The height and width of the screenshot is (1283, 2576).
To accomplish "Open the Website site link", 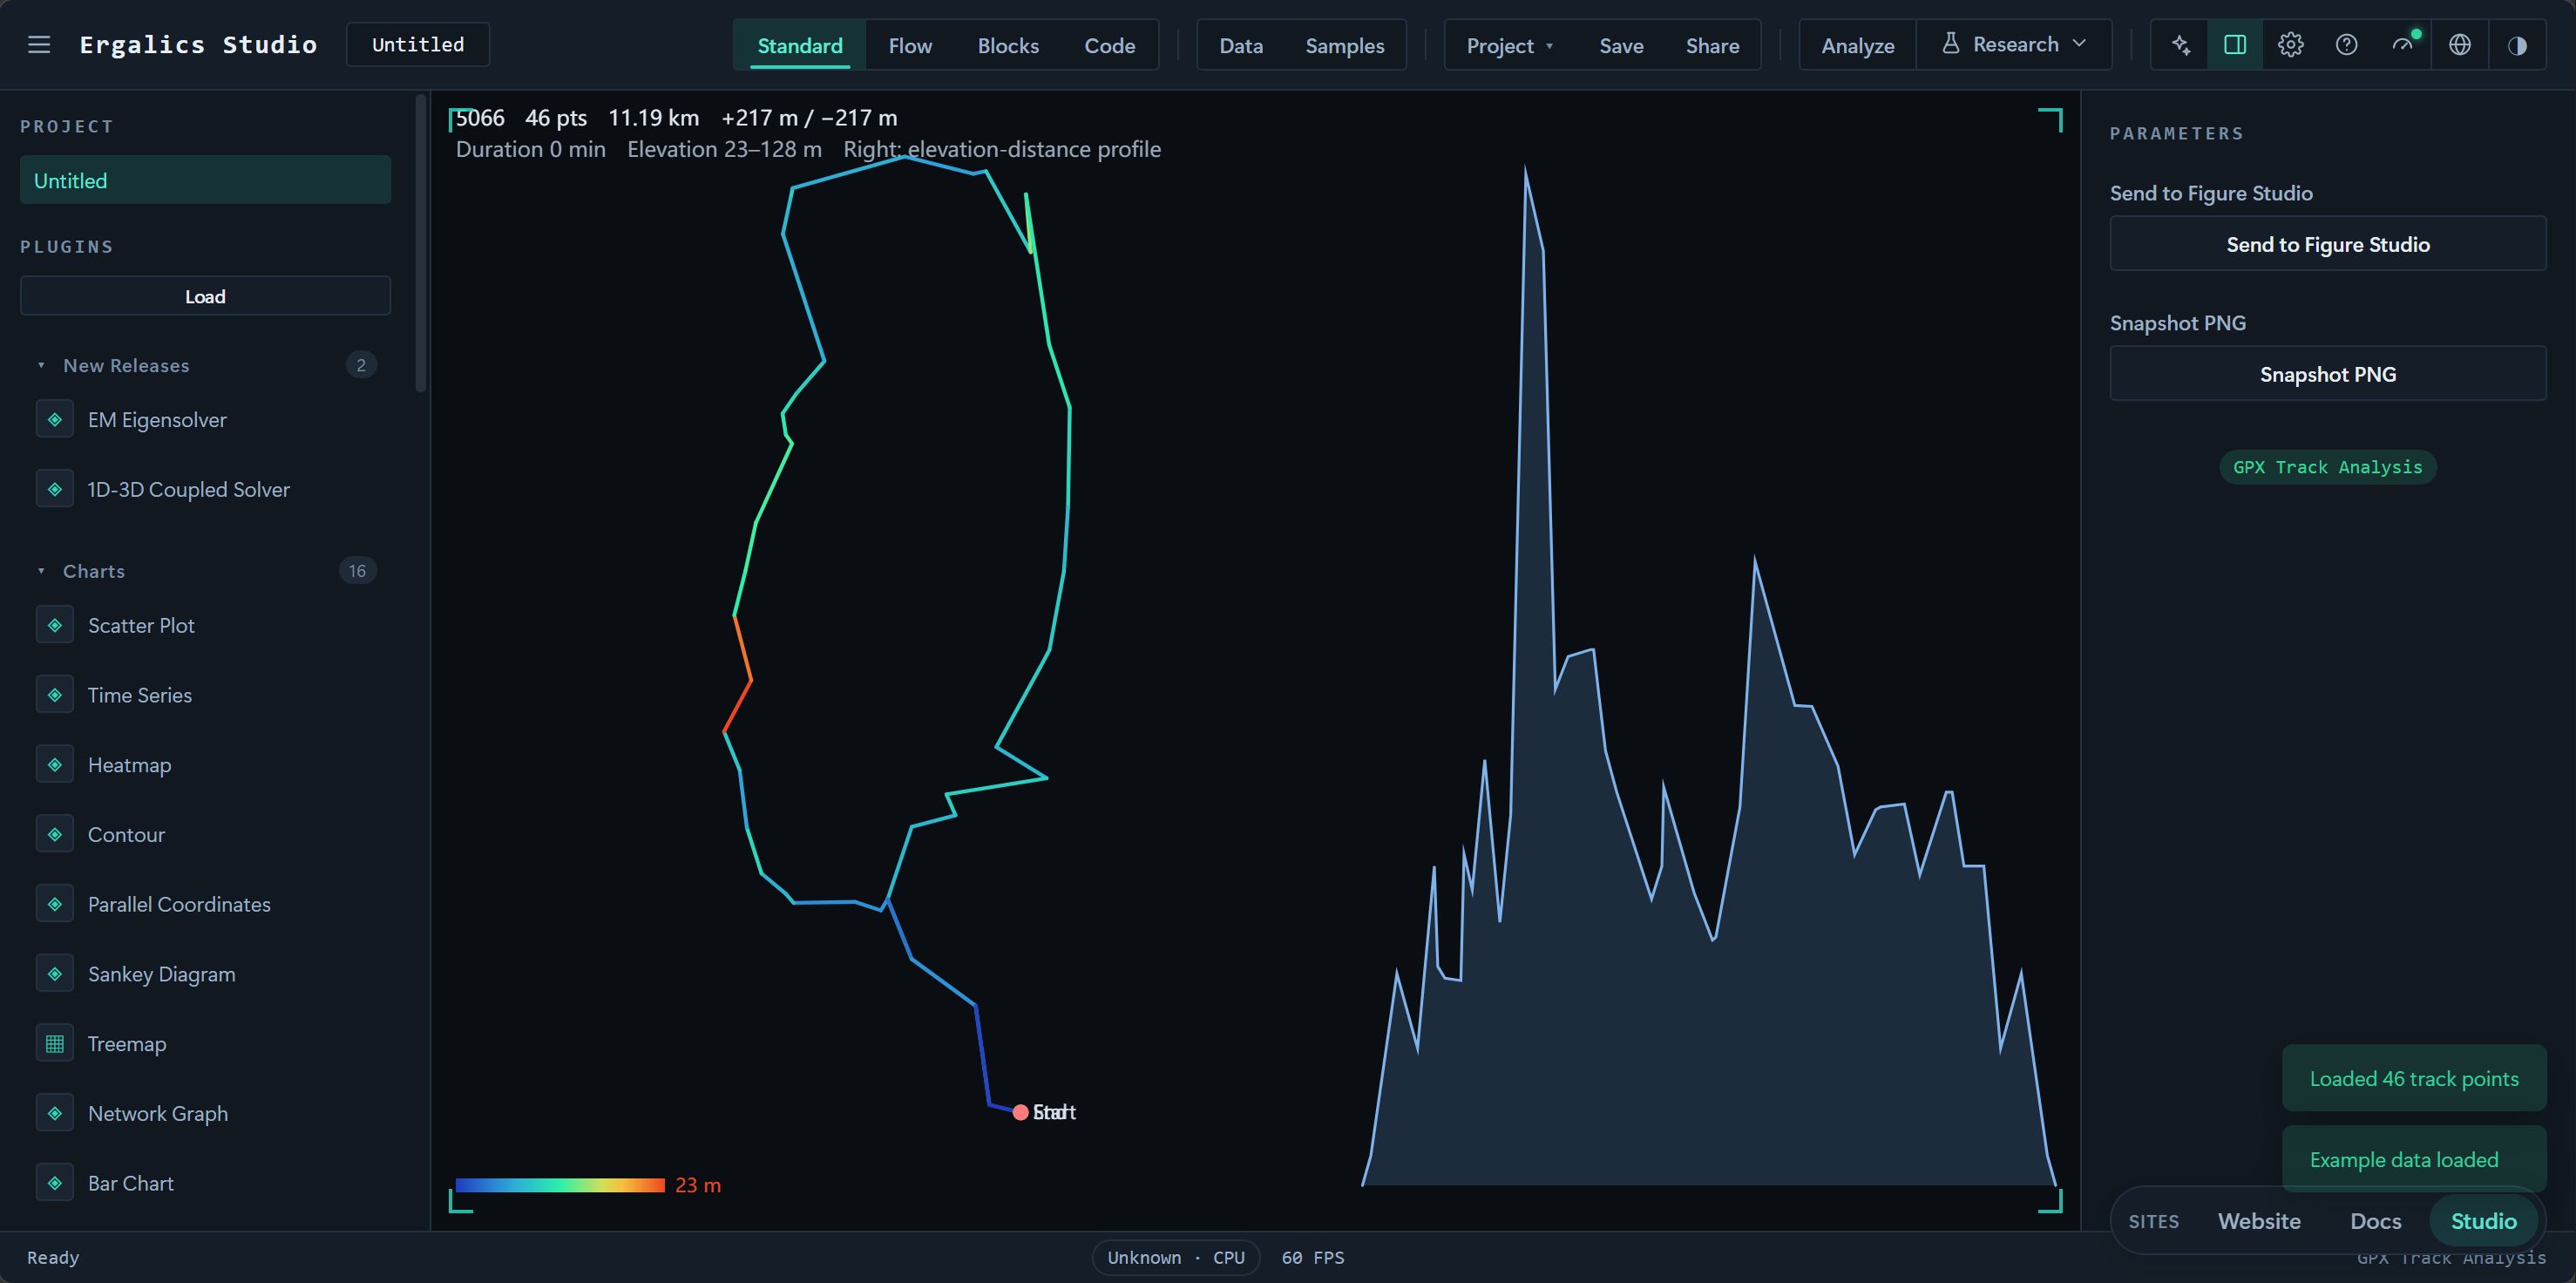I will click(2259, 1221).
